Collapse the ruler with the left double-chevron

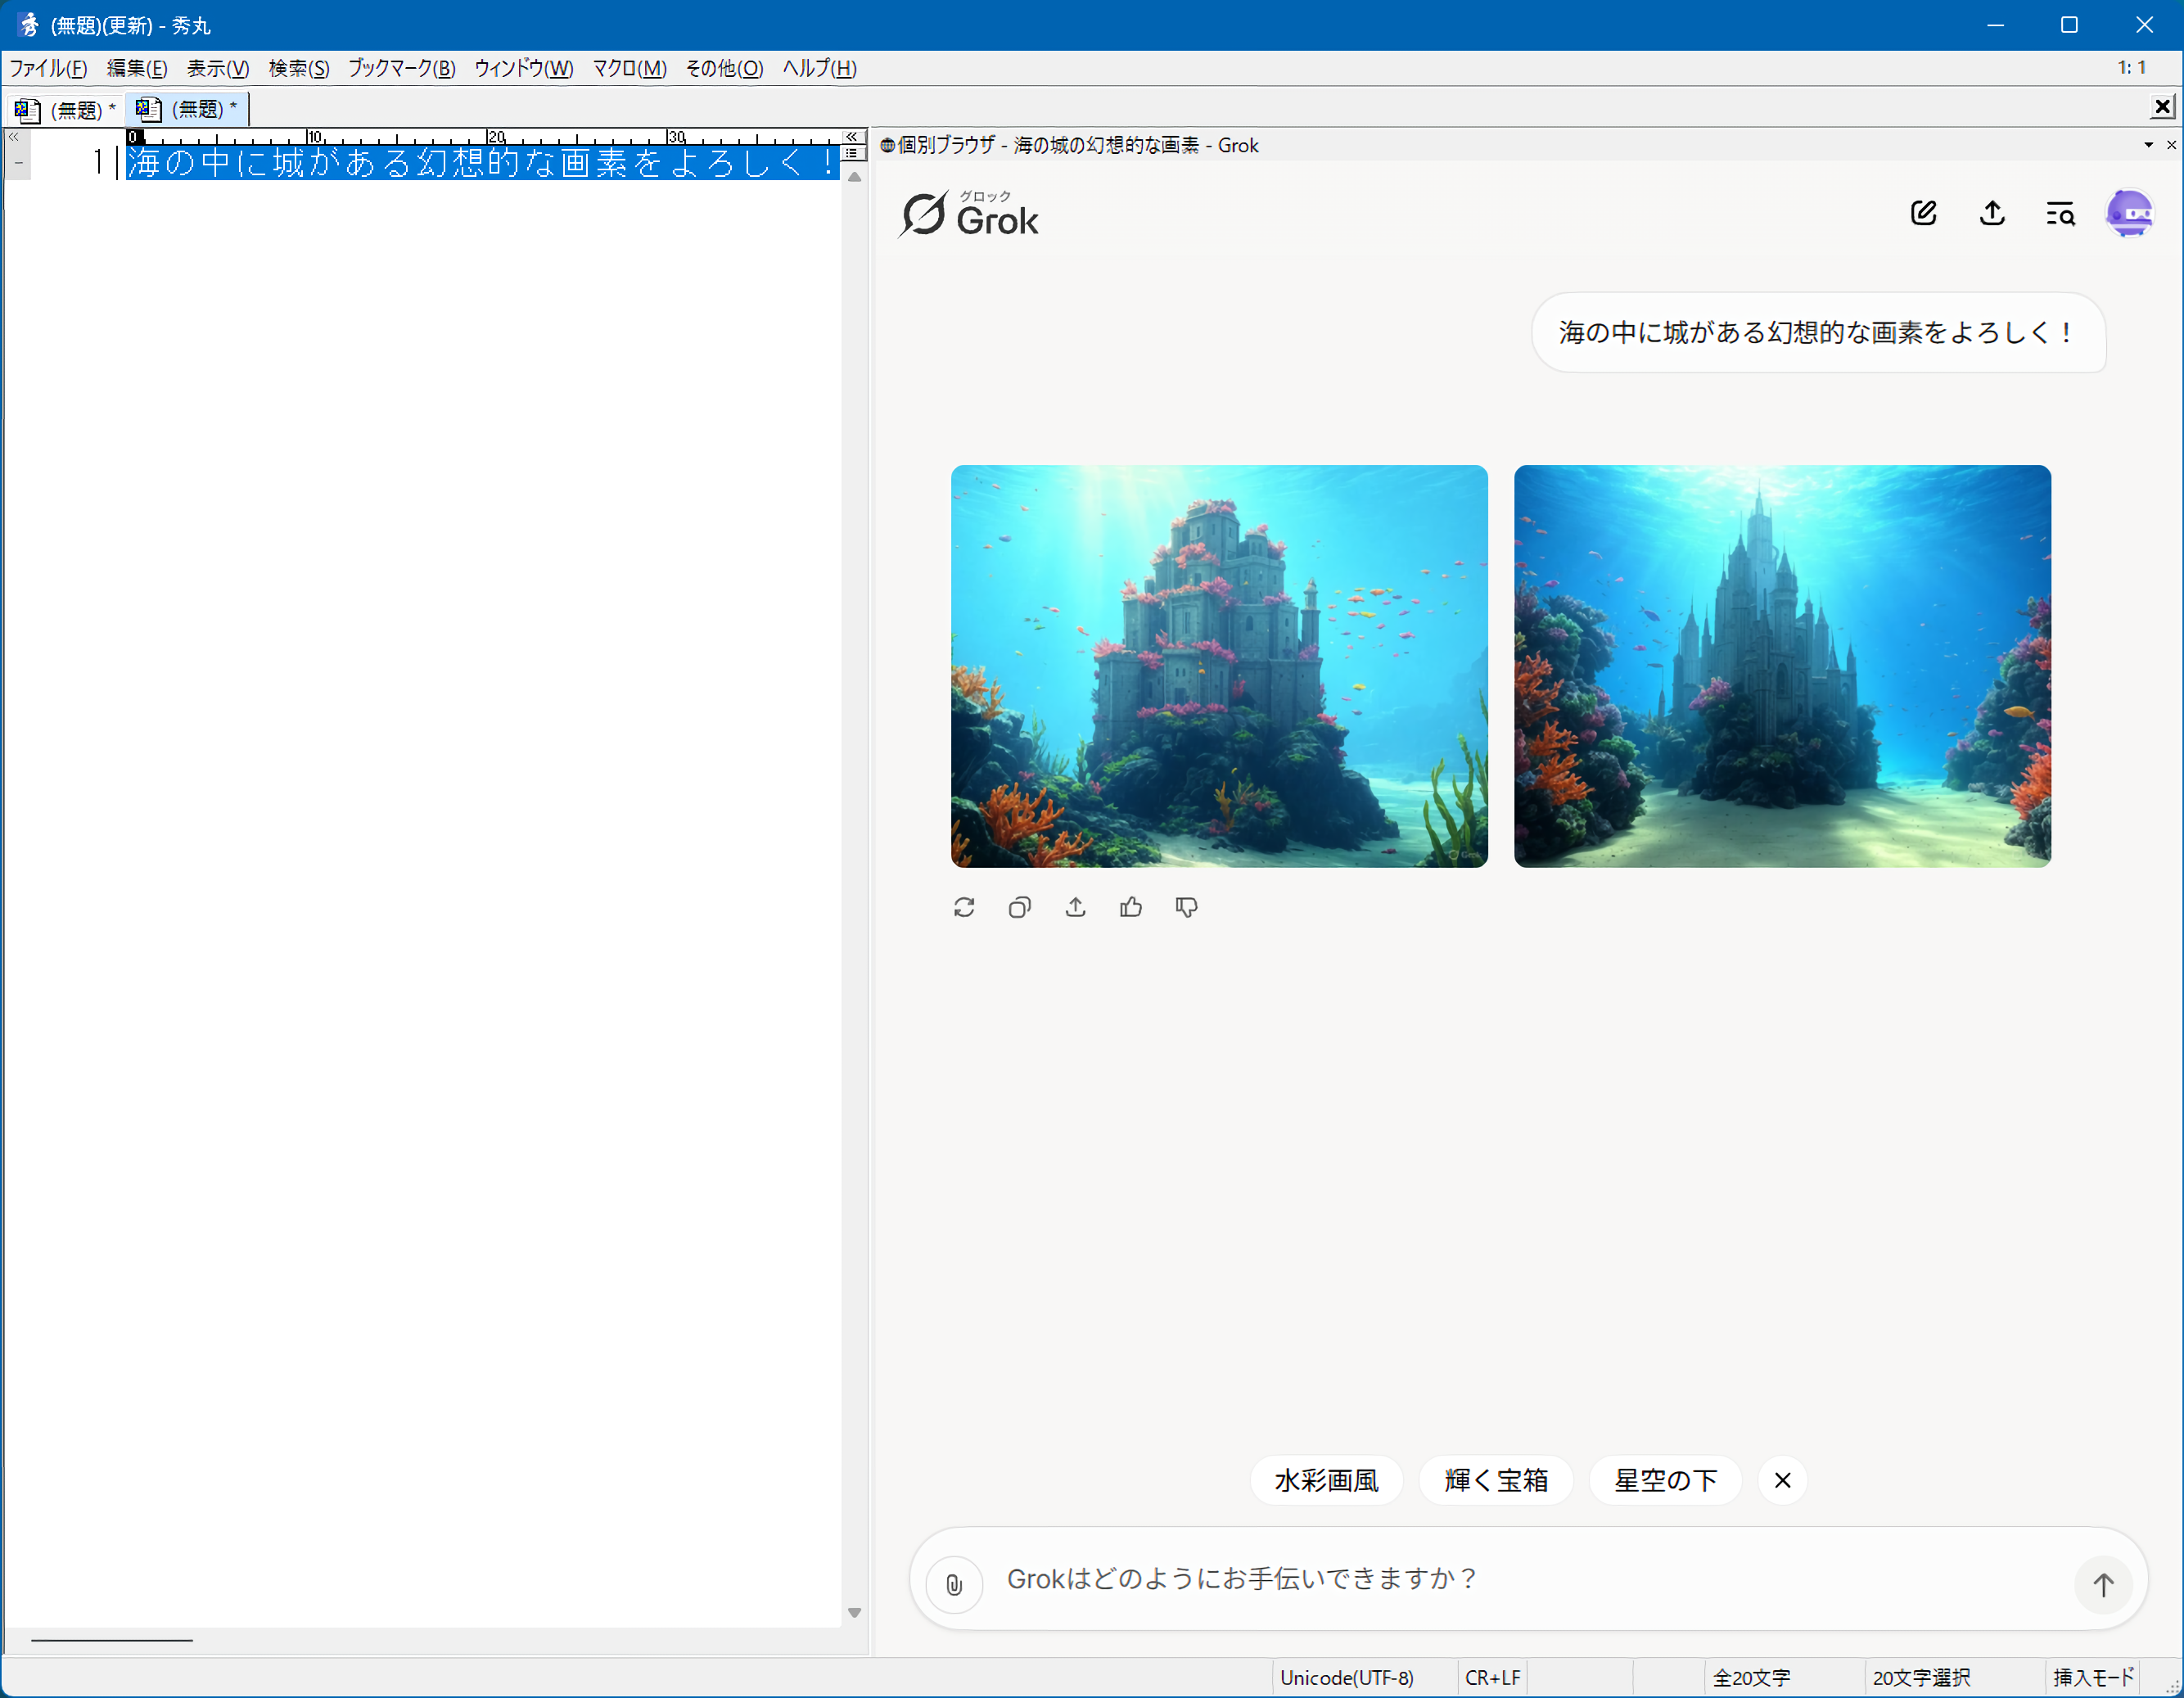[x=14, y=137]
